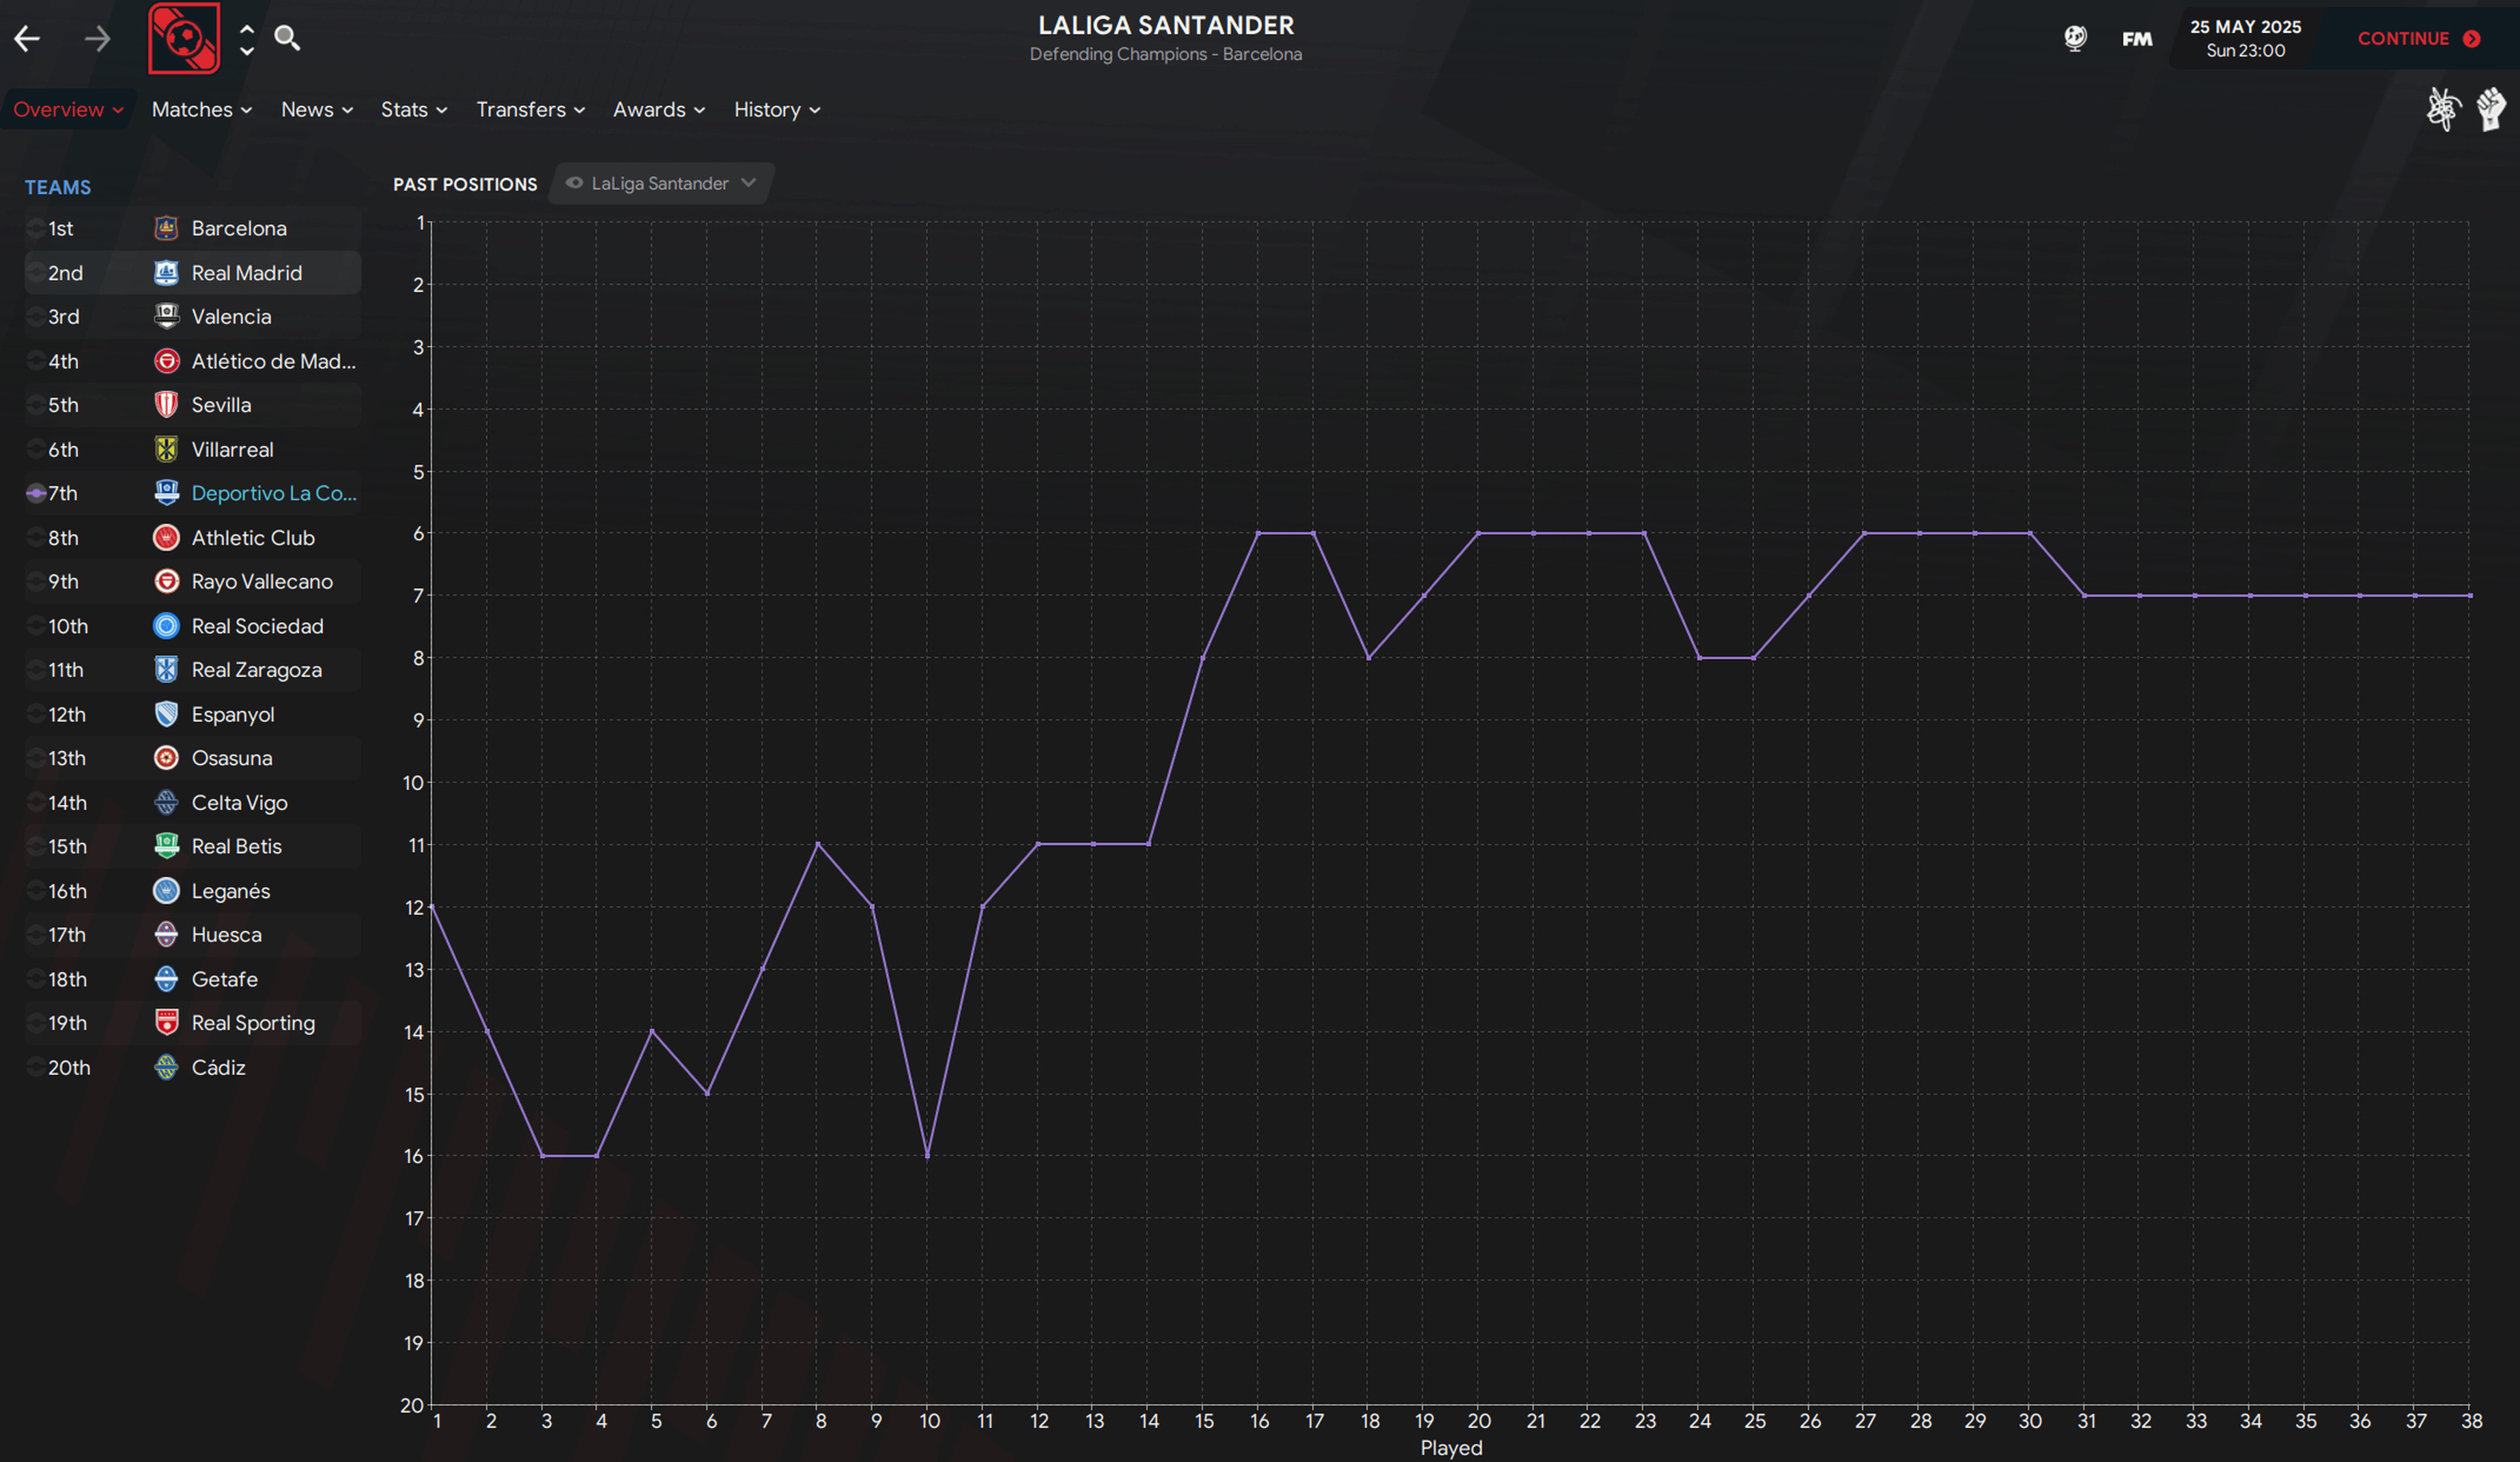Open the world globe icon
The image size is (2520, 1462).
(2075, 39)
